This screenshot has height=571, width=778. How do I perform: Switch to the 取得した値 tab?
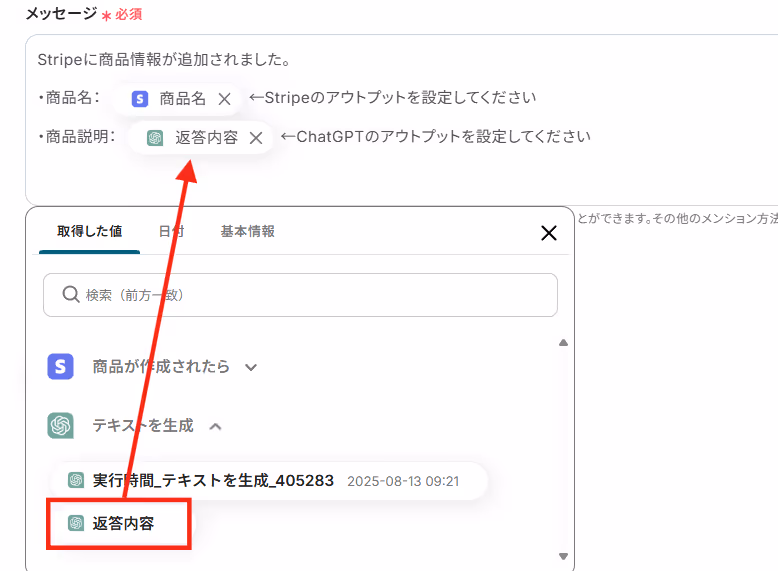(89, 231)
